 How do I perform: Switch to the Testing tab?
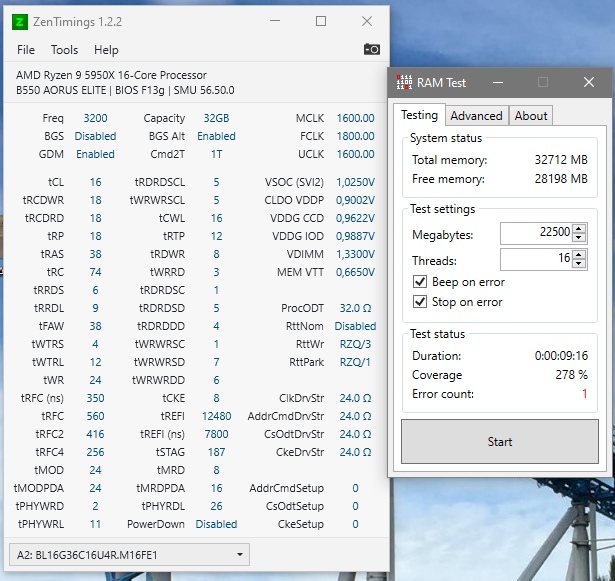[x=419, y=115]
